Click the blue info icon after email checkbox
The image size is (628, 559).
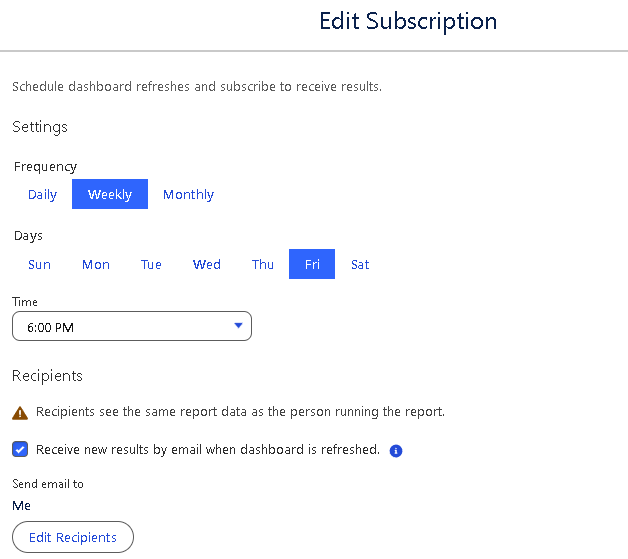click(396, 451)
